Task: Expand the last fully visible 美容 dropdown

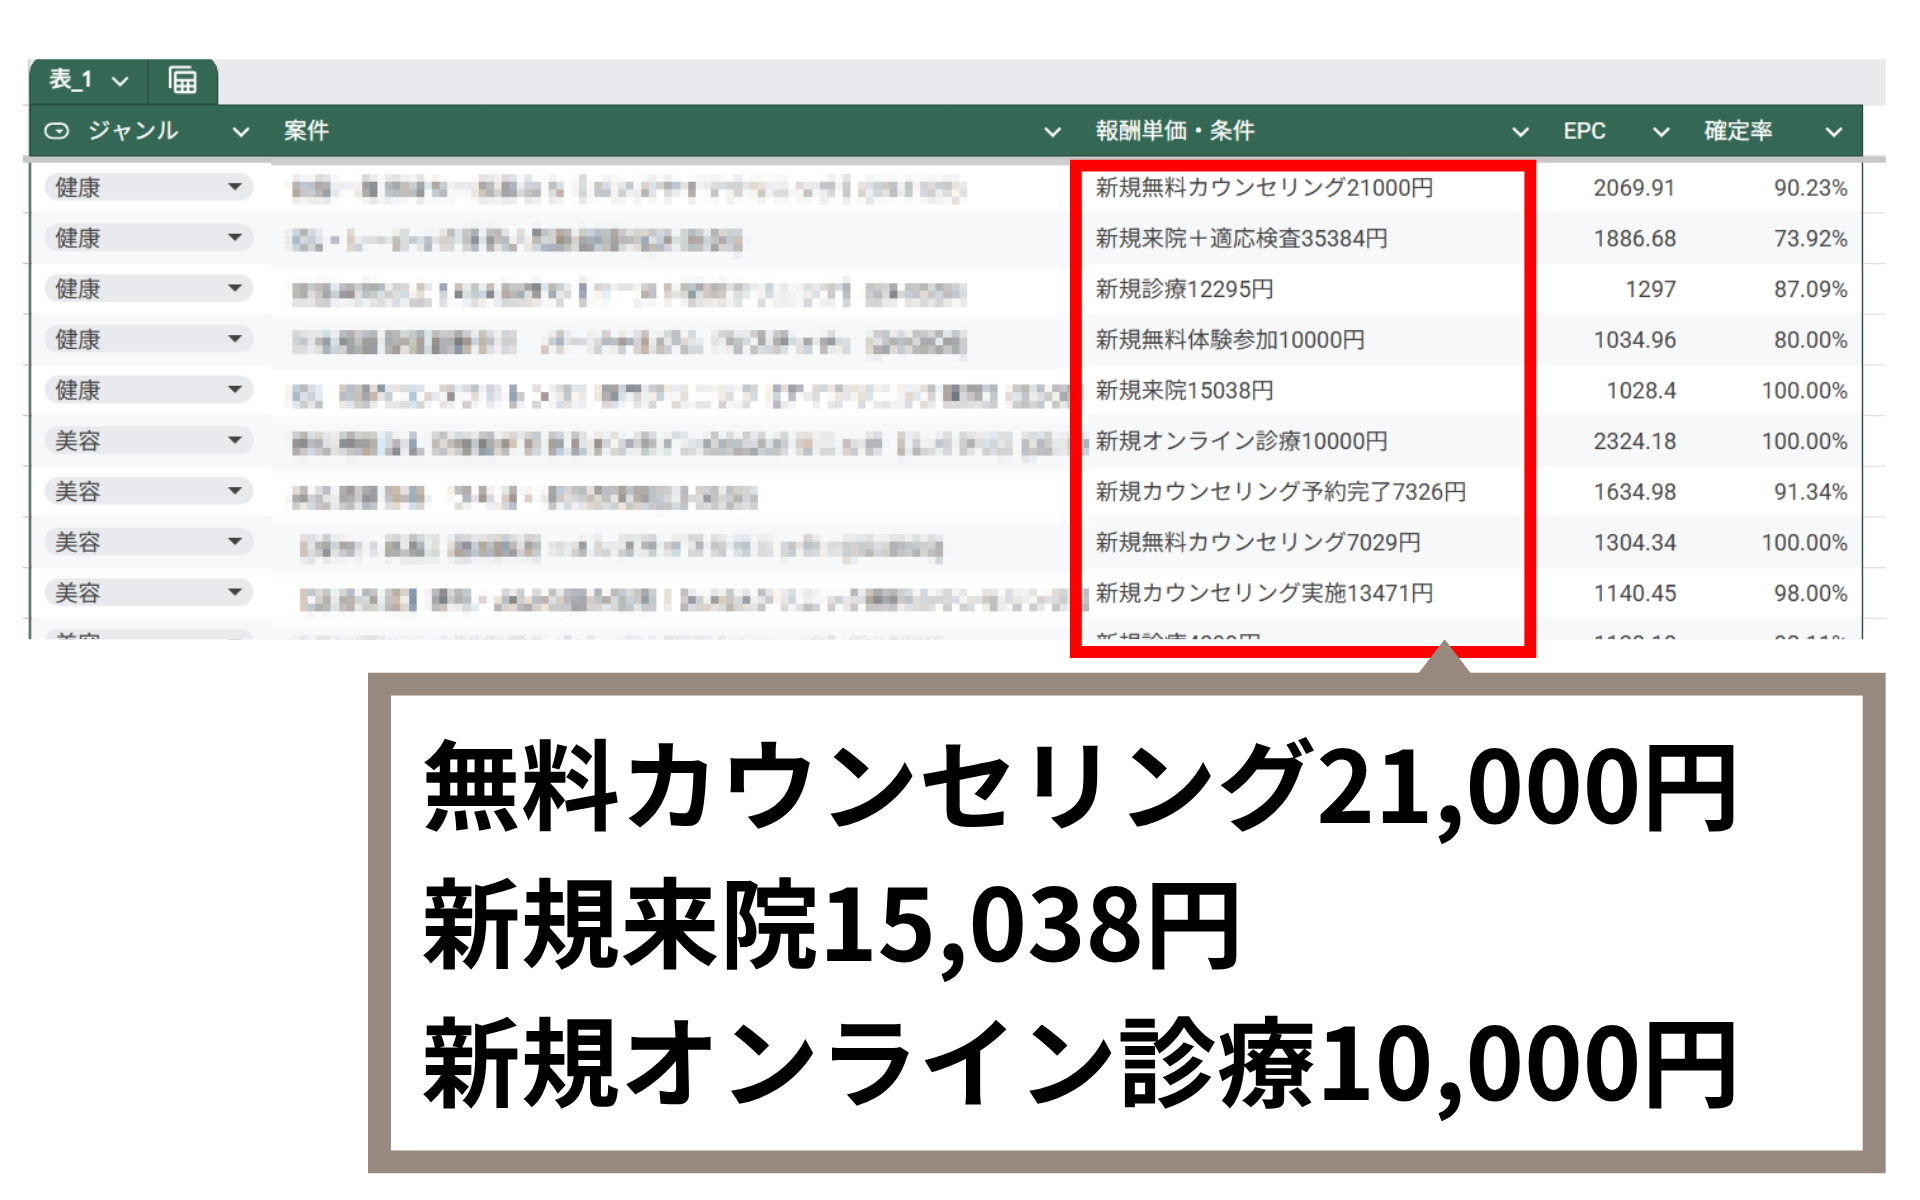Action: [235, 593]
